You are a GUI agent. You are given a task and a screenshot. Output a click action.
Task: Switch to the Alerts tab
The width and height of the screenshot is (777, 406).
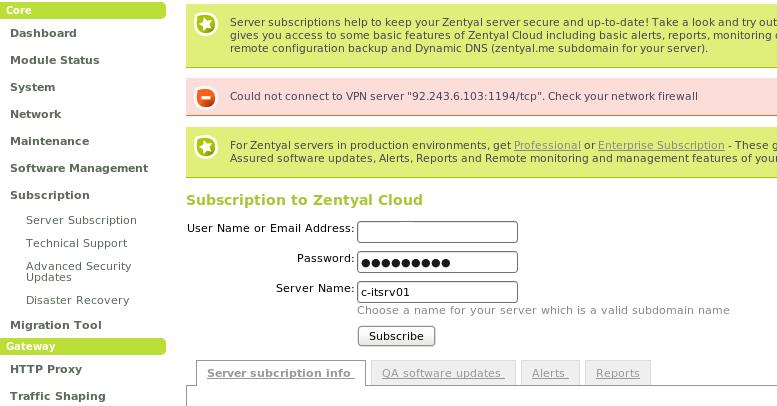(x=550, y=373)
